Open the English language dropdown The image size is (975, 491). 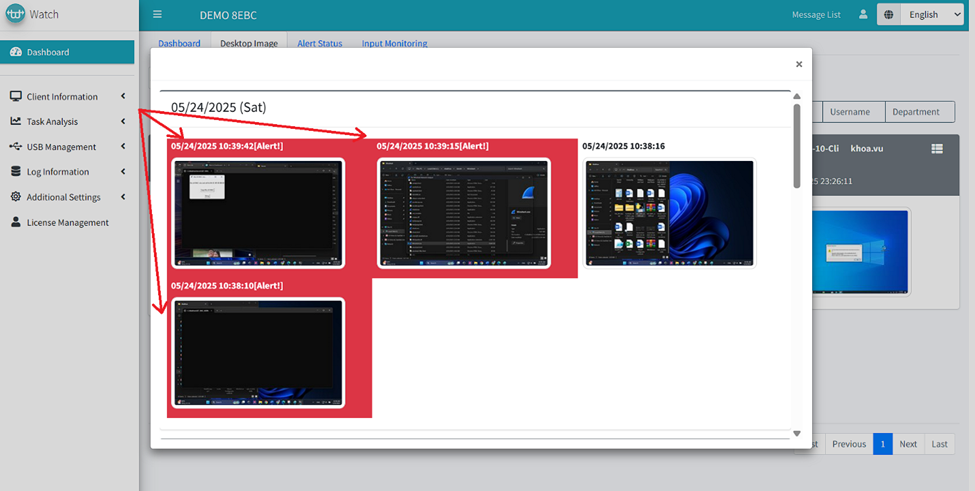pos(931,15)
